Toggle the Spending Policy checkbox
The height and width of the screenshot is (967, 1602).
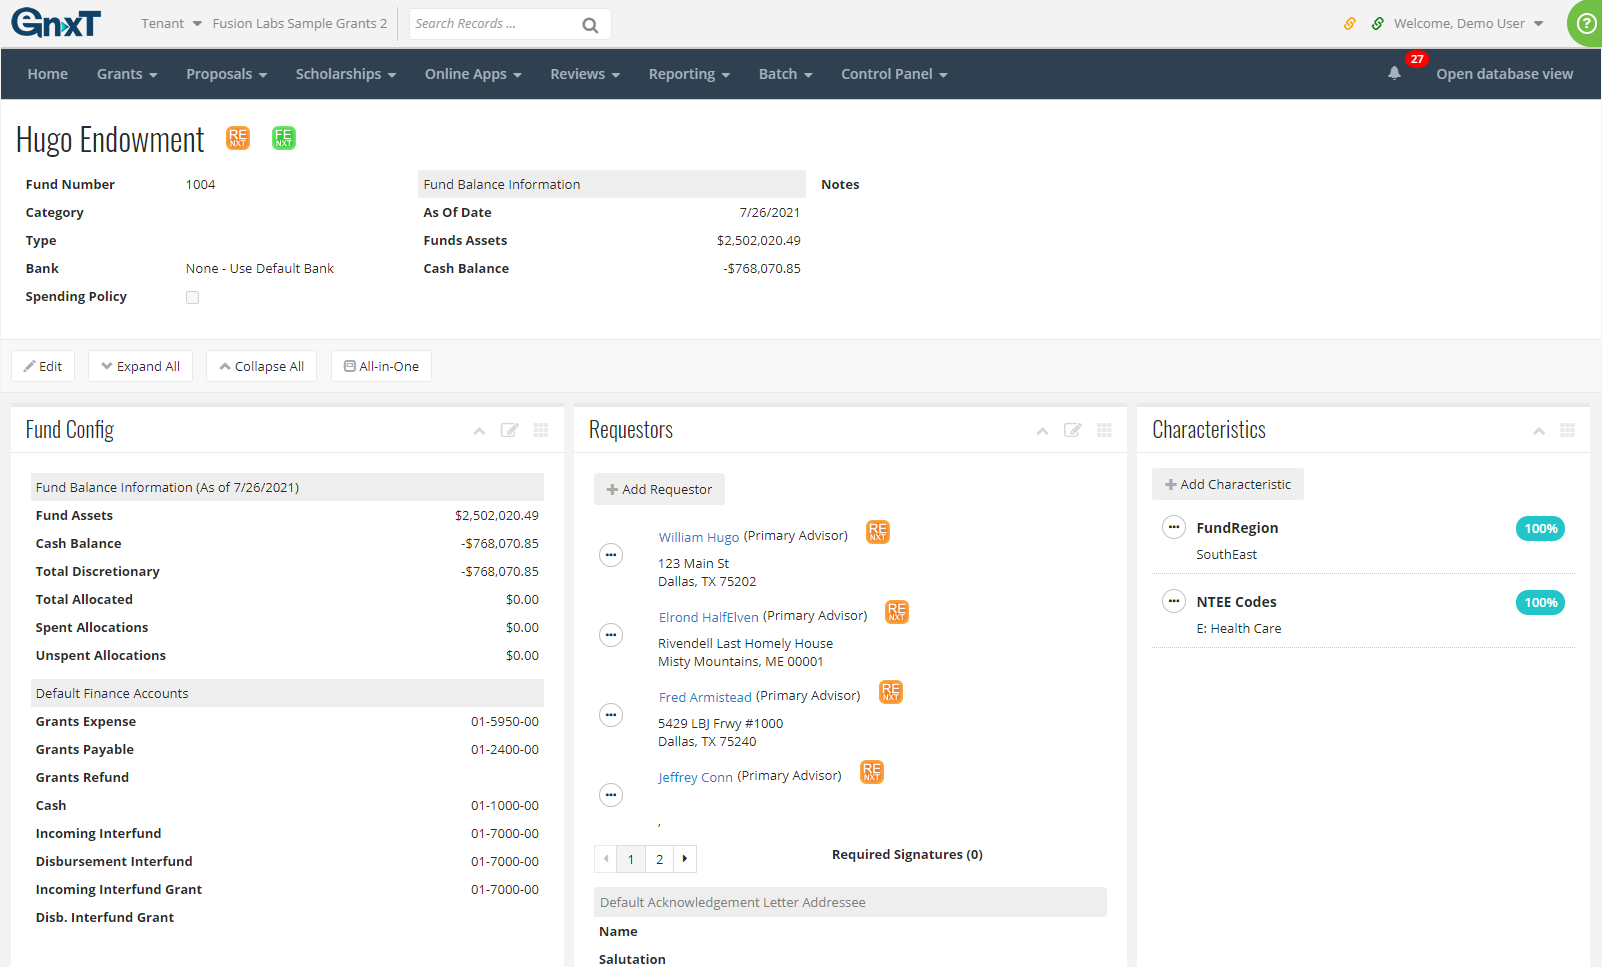192,297
